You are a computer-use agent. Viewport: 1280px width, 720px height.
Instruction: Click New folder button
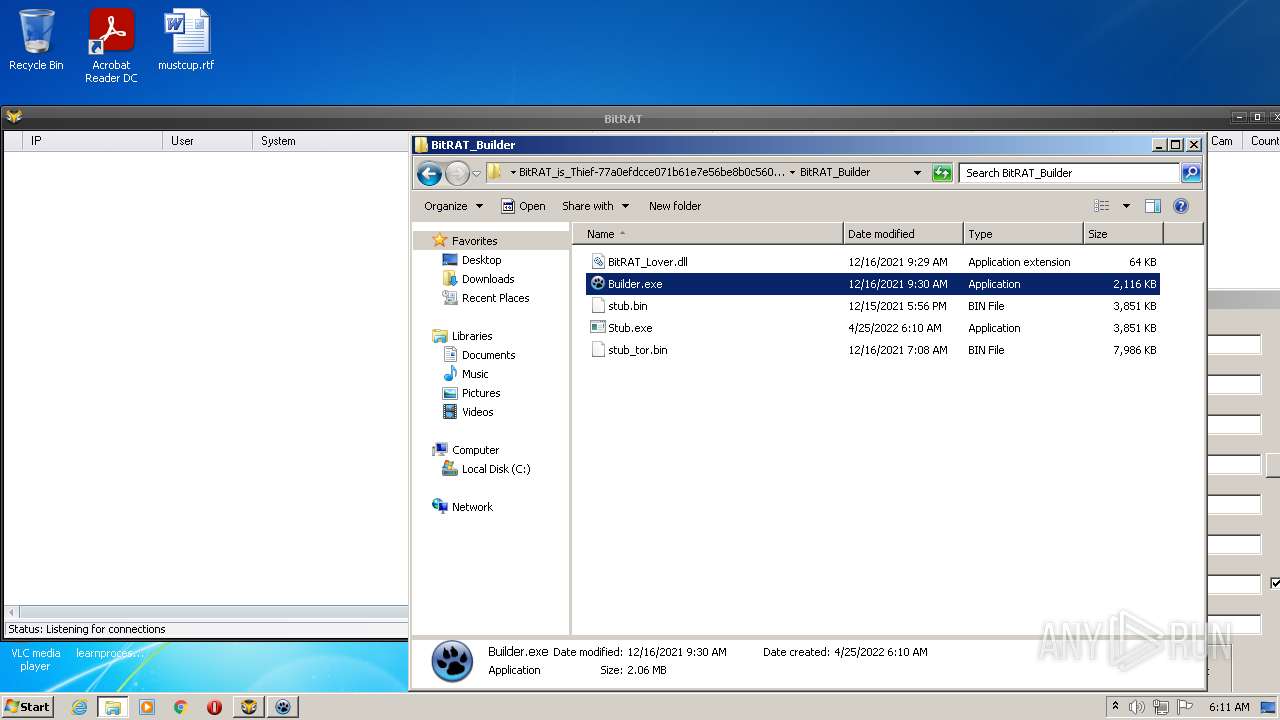pyautogui.click(x=675, y=206)
